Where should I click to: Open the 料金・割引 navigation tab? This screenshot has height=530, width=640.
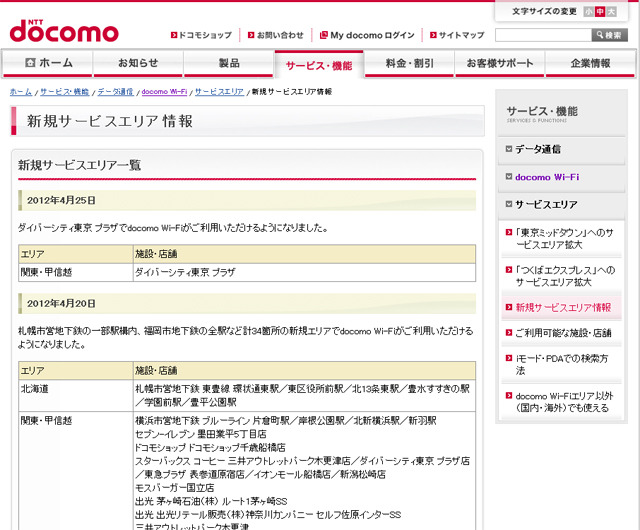click(x=409, y=63)
